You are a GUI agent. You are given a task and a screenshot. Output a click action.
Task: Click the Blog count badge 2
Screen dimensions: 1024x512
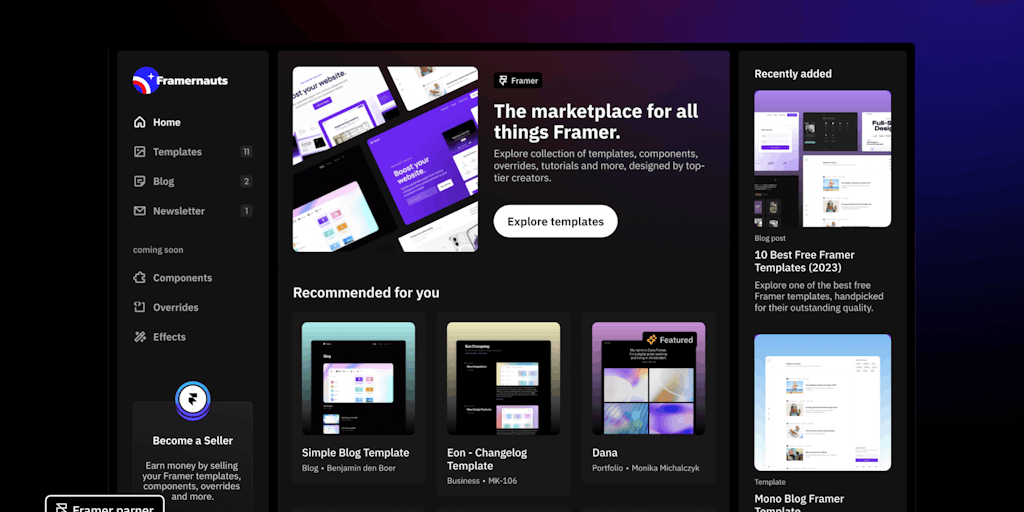(x=246, y=182)
